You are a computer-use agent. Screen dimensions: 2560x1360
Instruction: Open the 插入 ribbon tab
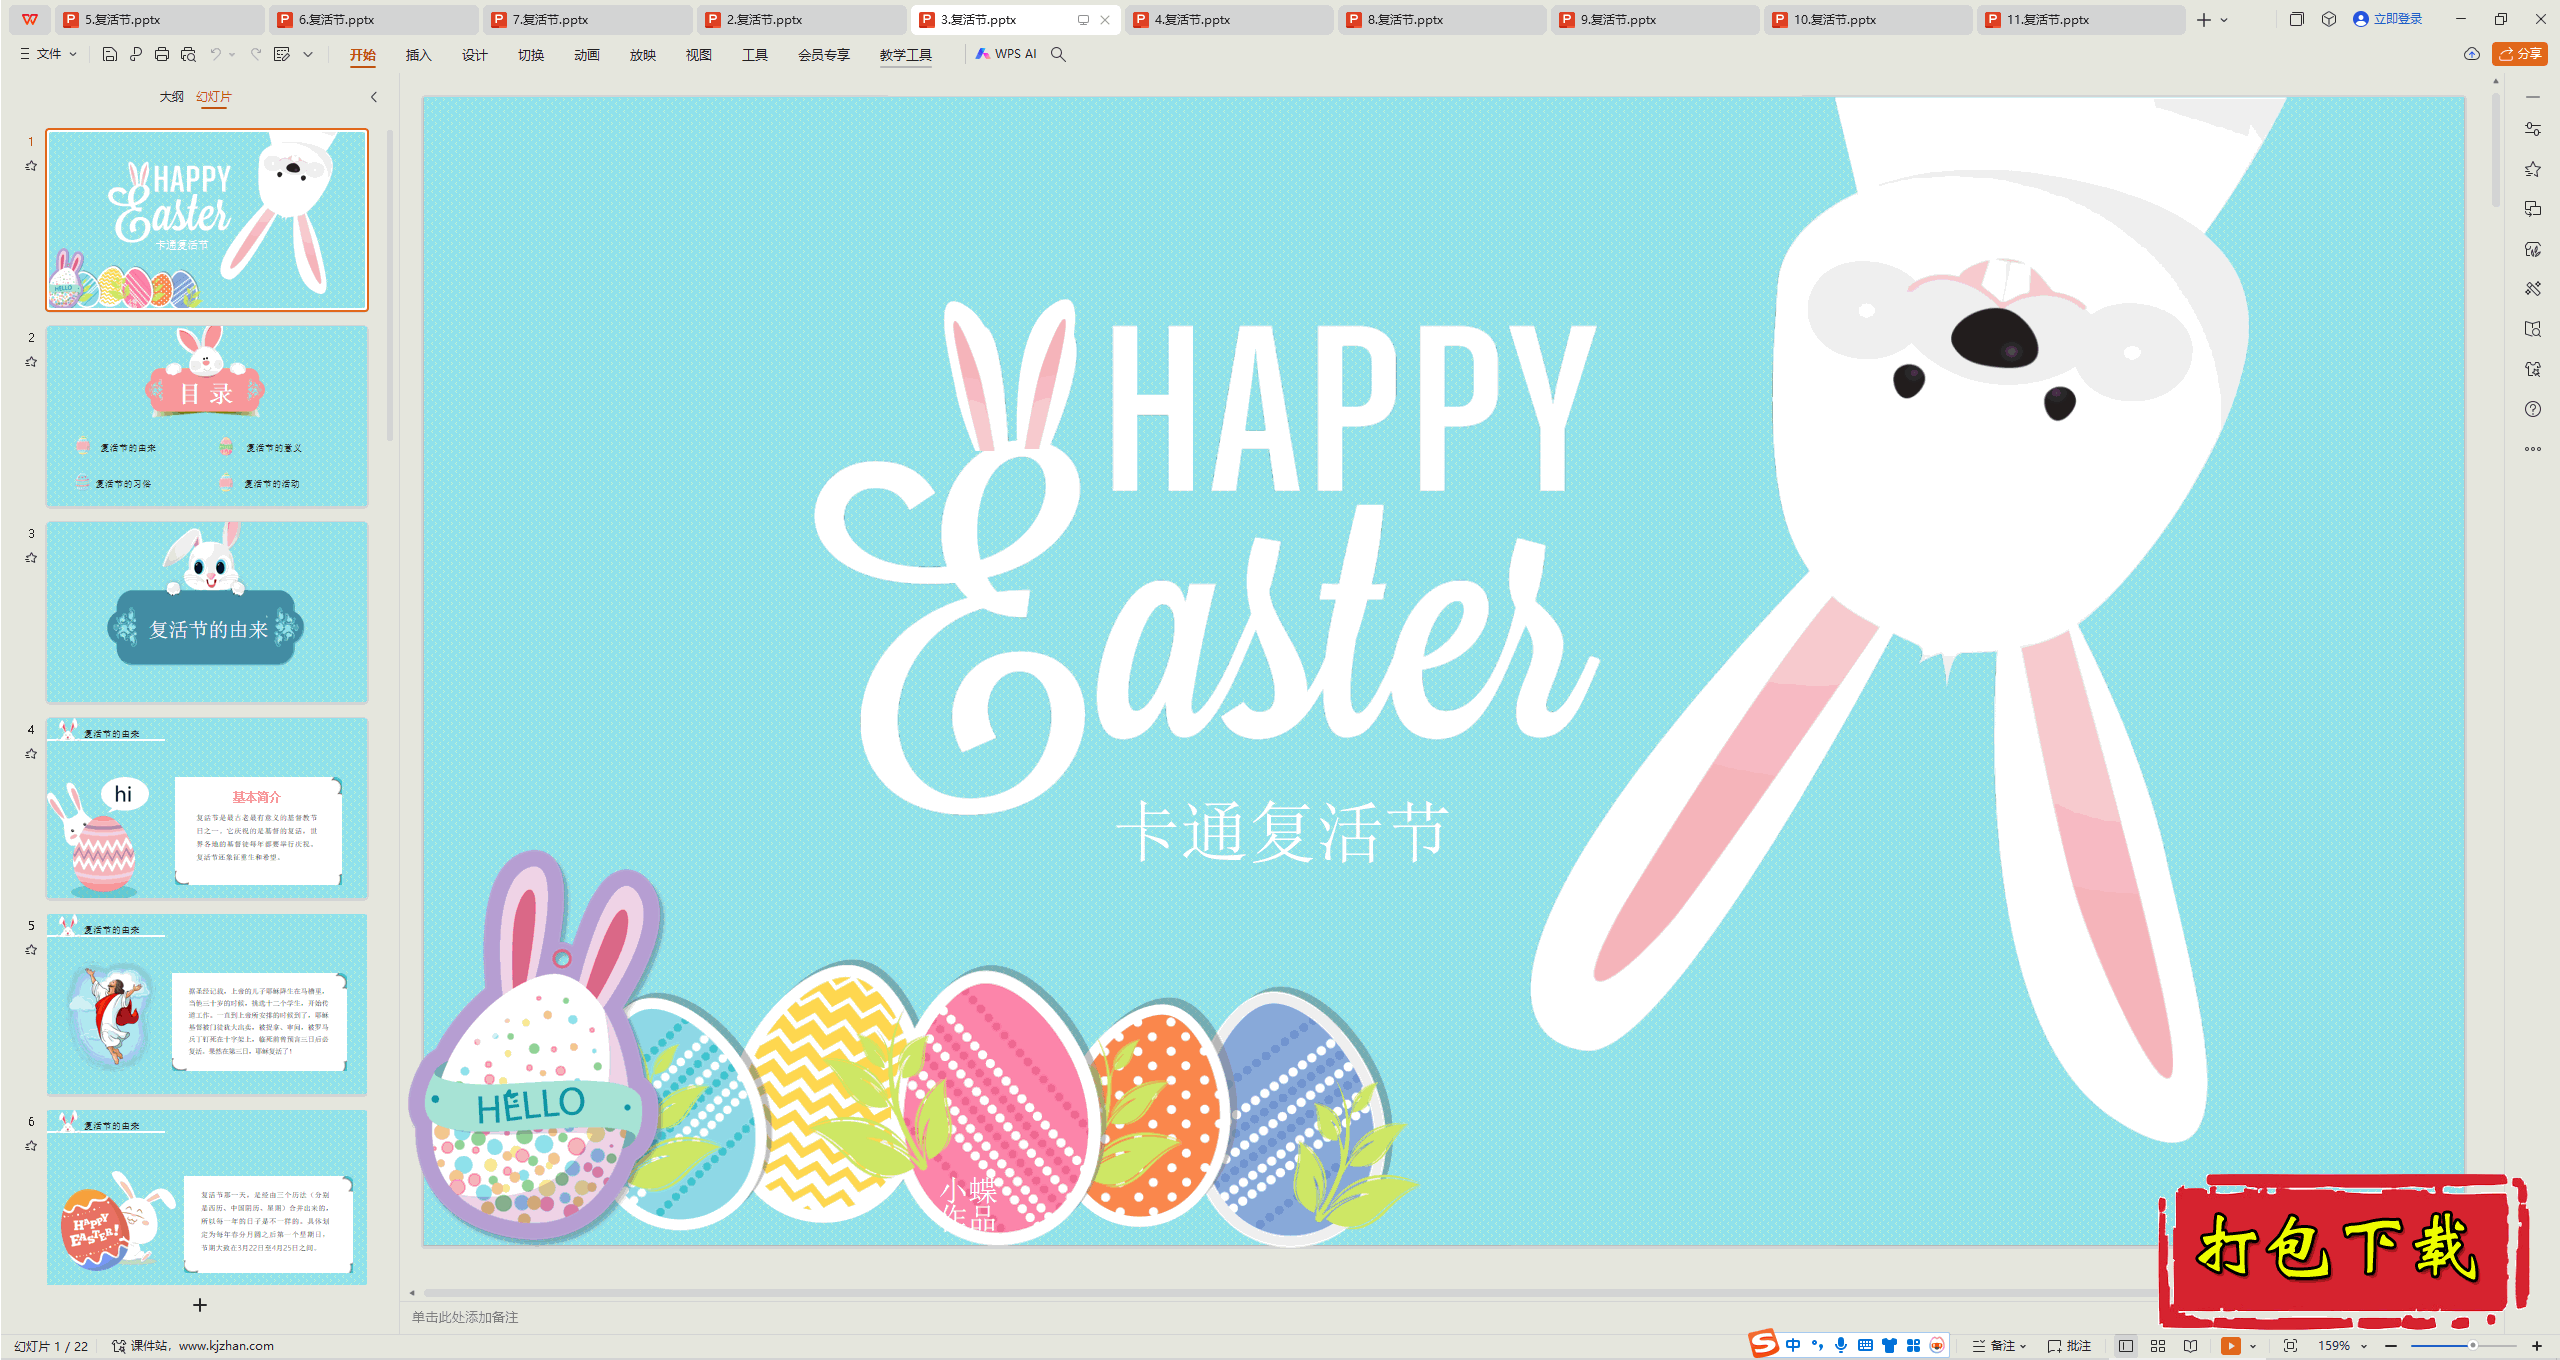[x=418, y=55]
